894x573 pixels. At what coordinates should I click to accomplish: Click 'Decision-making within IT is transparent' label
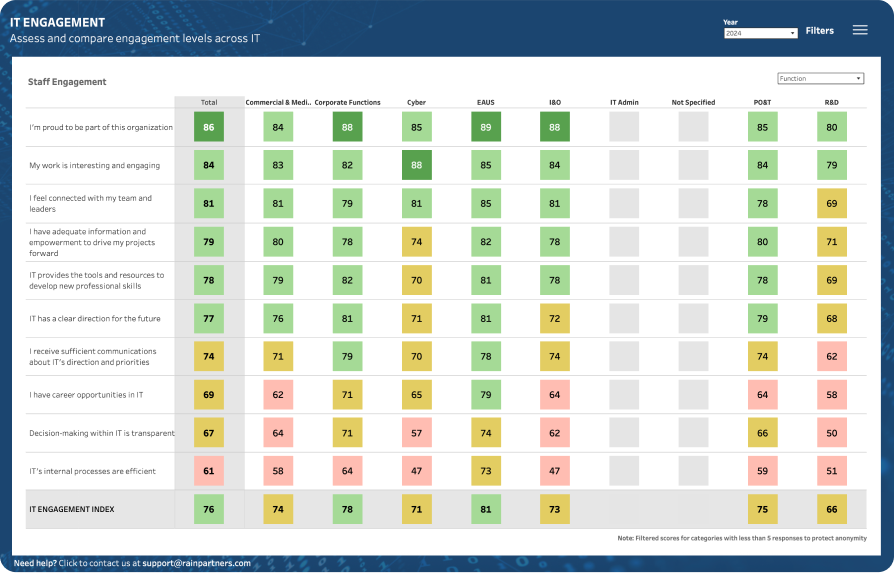point(101,433)
